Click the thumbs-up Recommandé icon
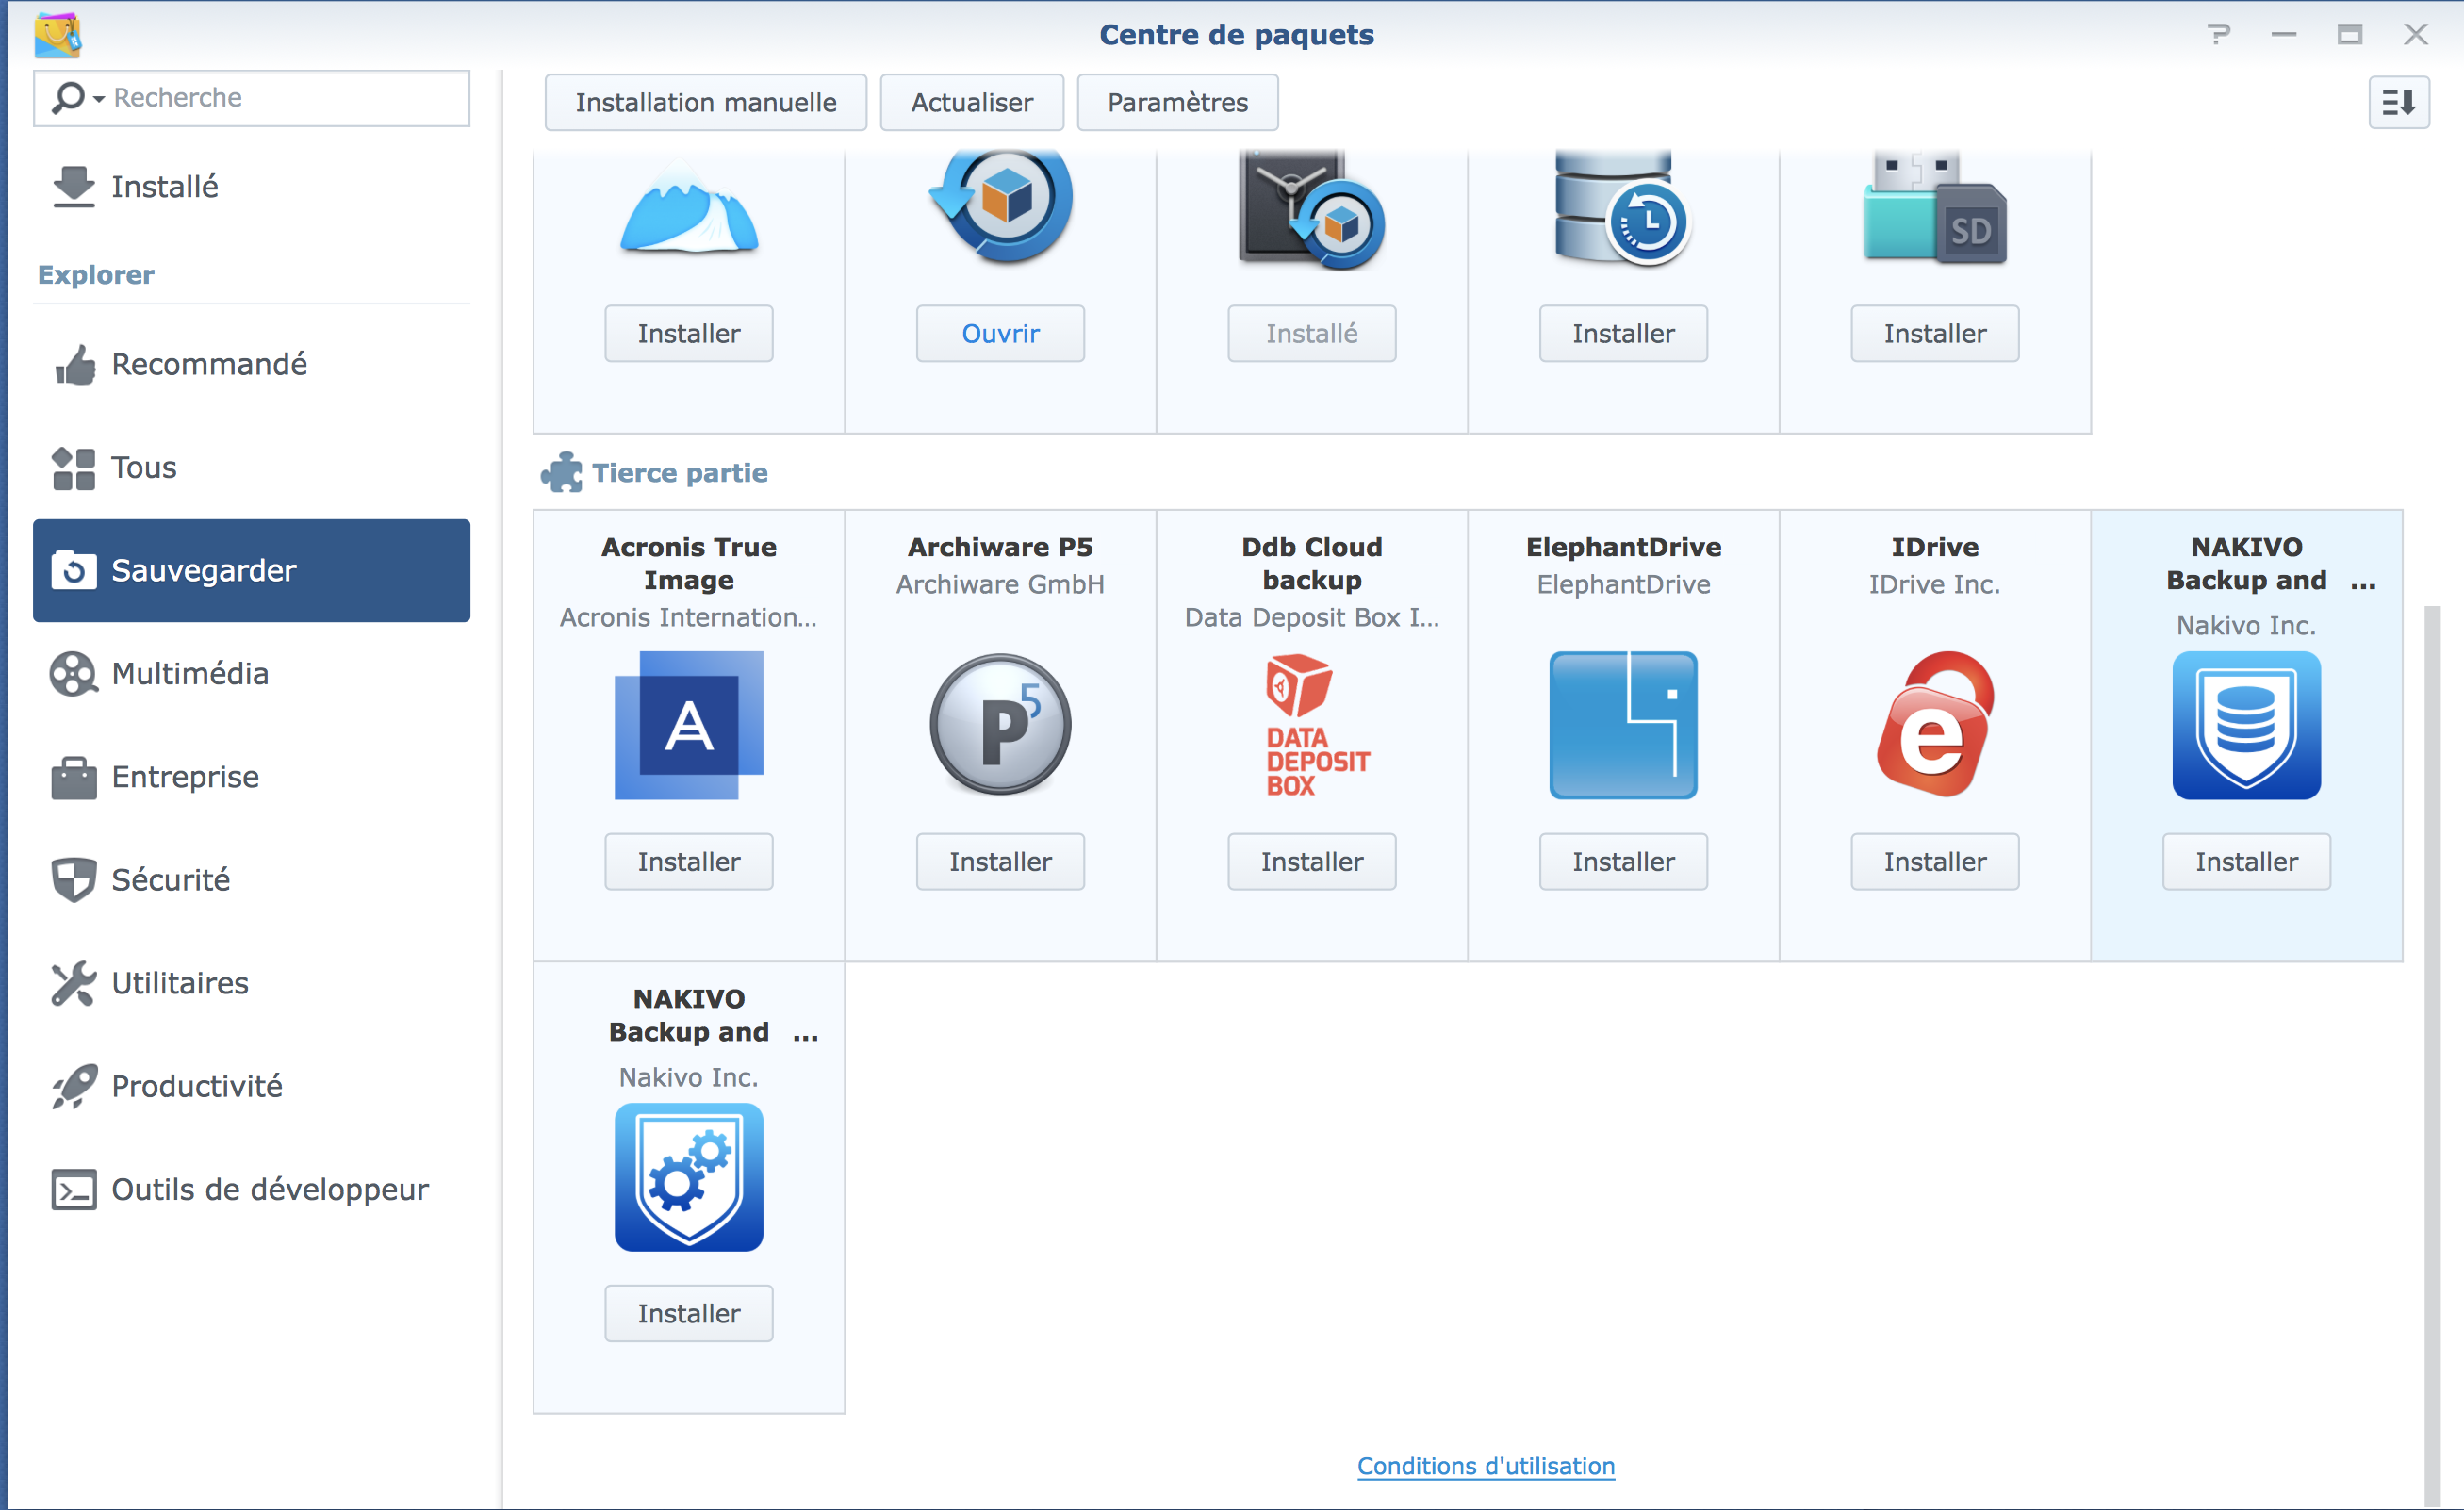The image size is (2464, 1510). 75,365
